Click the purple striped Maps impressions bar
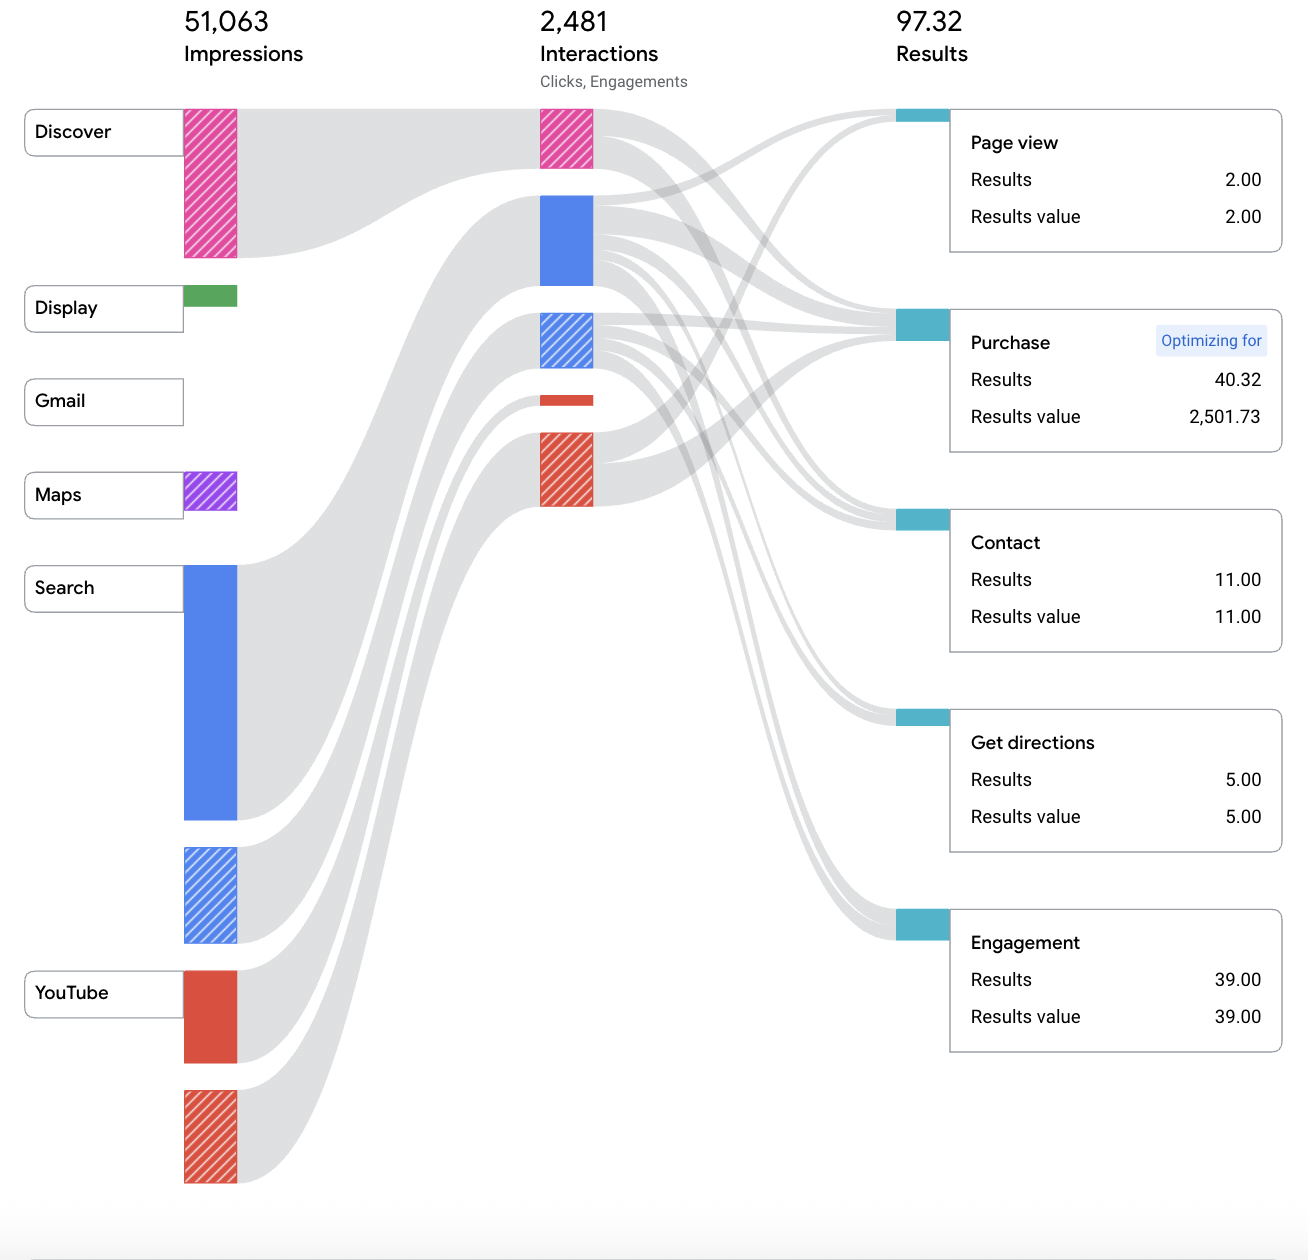The height and width of the screenshot is (1260, 1308). 210,491
